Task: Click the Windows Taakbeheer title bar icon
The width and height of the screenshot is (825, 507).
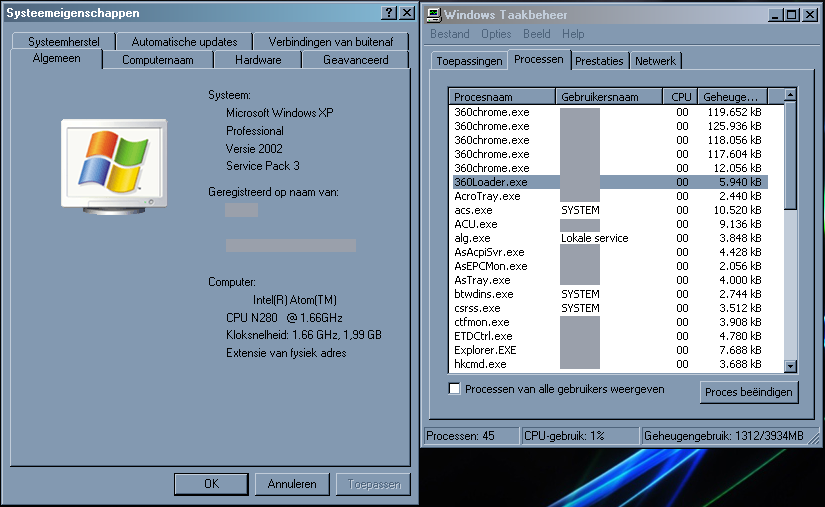Action: tap(434, 15)
